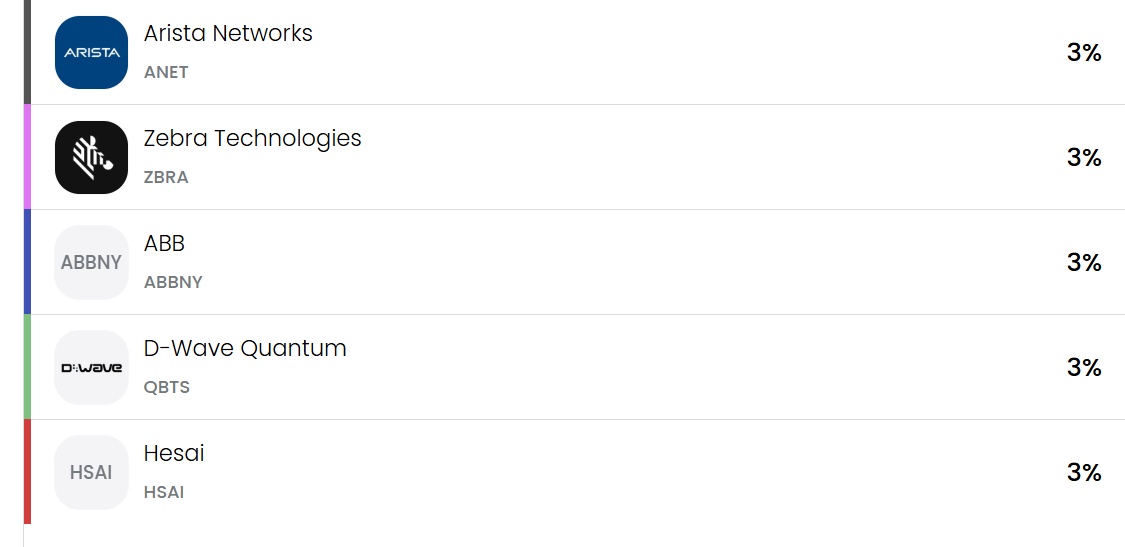Open the D-Wave Quantum holding name
Viewport: 1125px width, 547px height.
pyautogui.click(x=245, y=348)
